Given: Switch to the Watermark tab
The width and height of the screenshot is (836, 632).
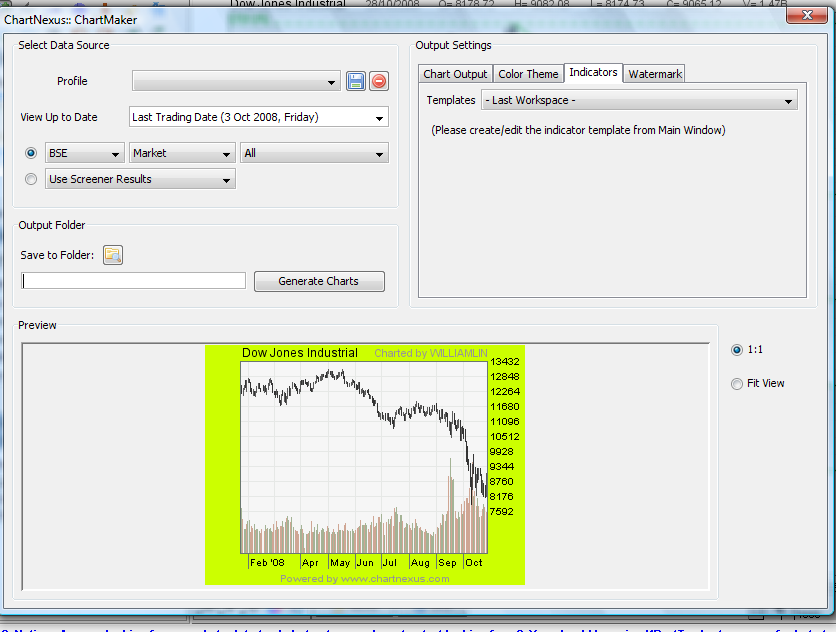Looking at the screenshot, I should 654,73.
